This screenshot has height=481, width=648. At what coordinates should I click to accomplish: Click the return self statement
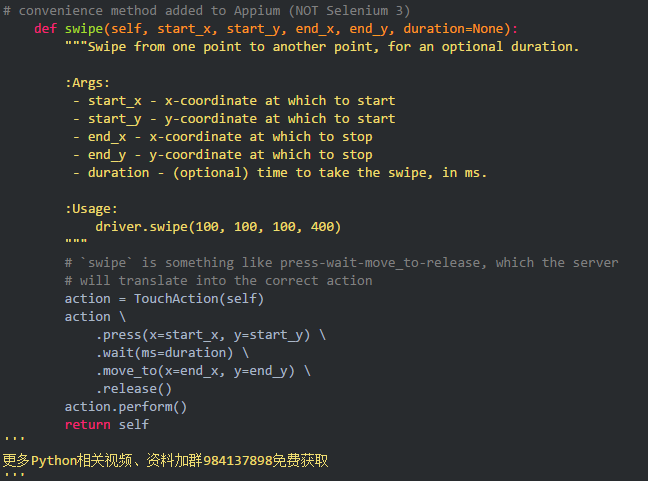(107, 425)
